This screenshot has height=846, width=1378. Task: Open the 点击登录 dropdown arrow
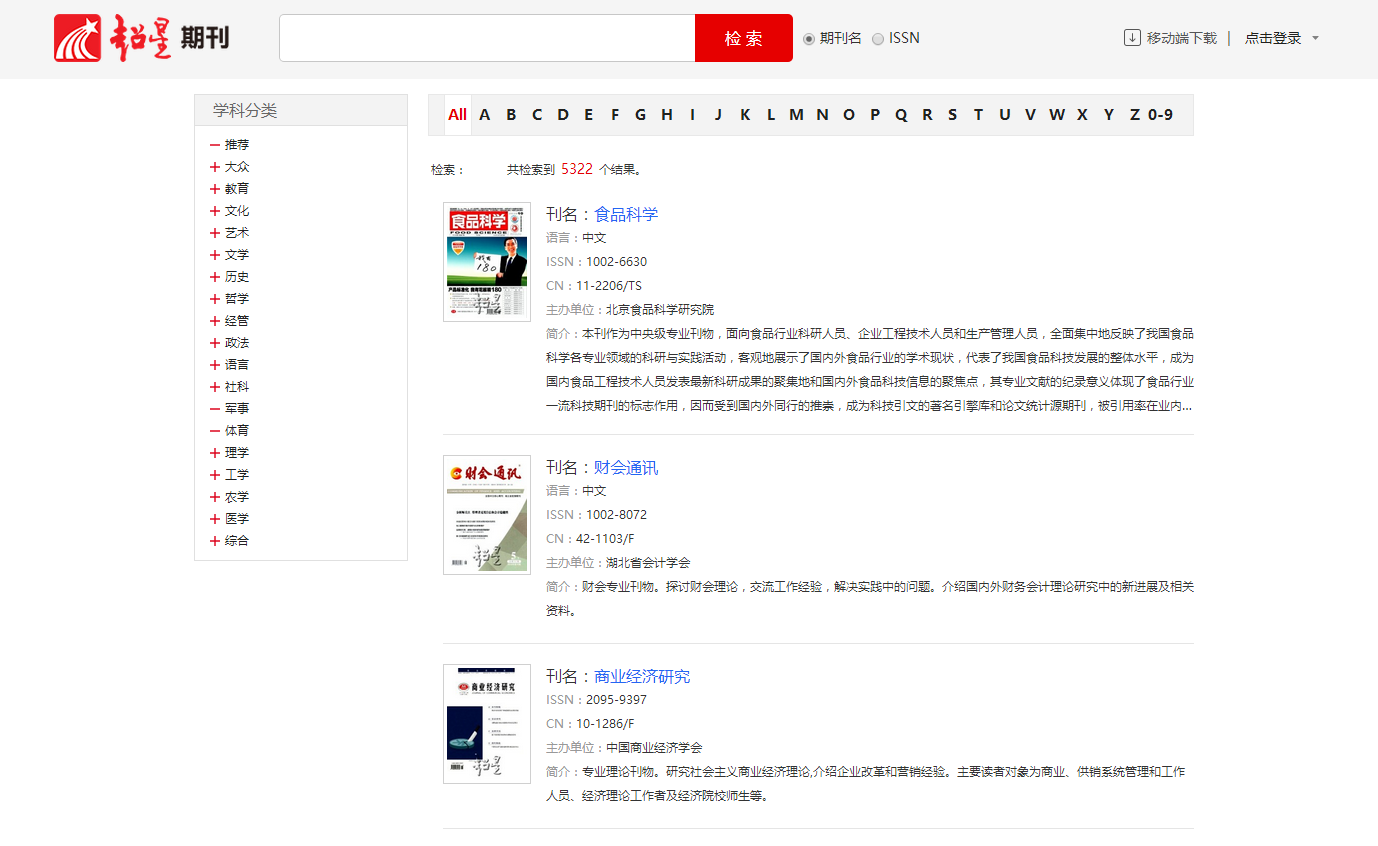(x=1315, y=39)
